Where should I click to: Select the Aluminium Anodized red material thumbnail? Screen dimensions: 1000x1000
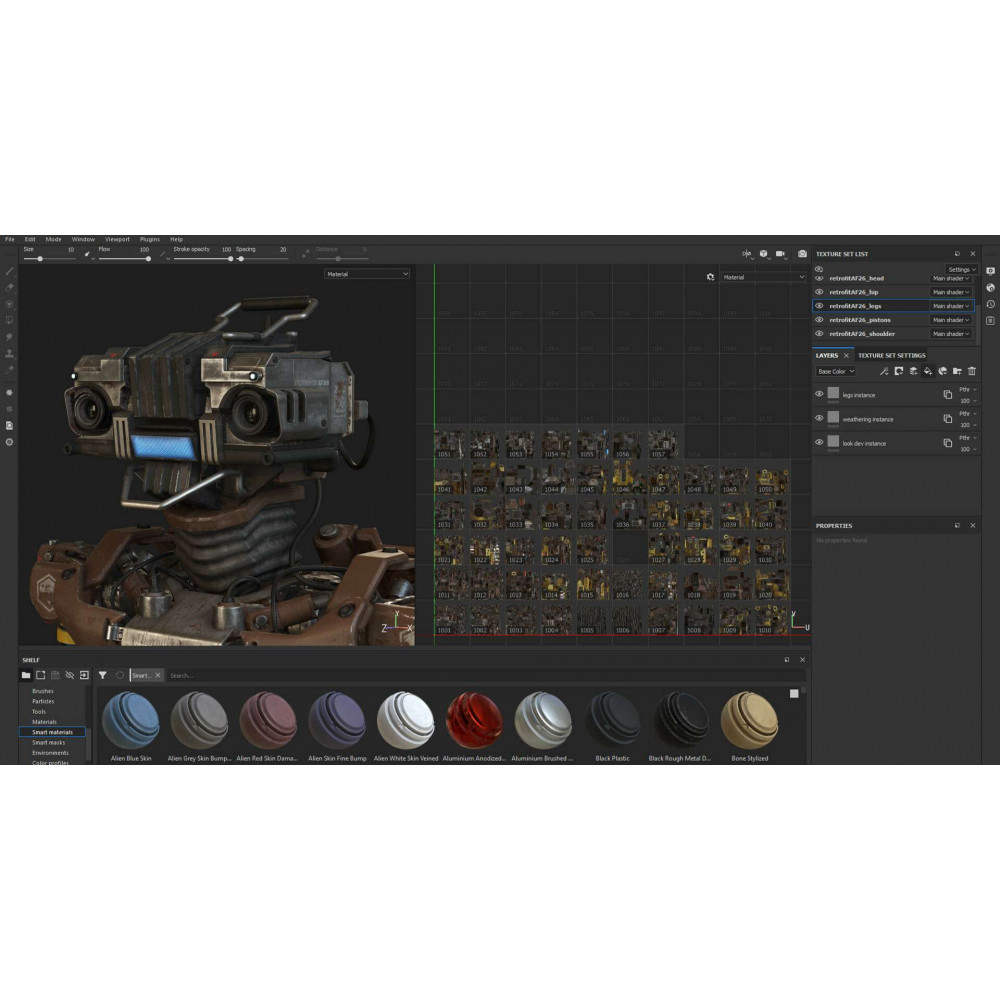pos(474,720)
